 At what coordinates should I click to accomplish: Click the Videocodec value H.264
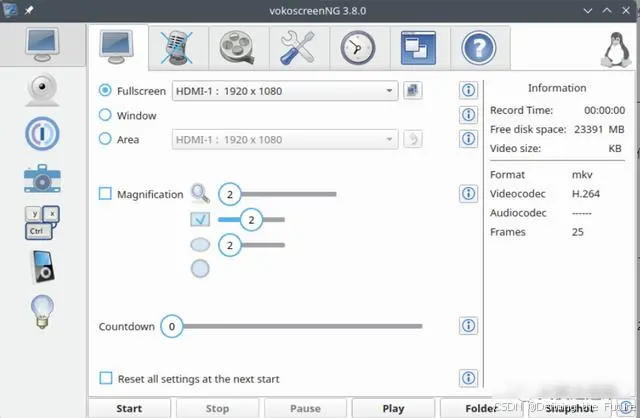coord(586,194)
